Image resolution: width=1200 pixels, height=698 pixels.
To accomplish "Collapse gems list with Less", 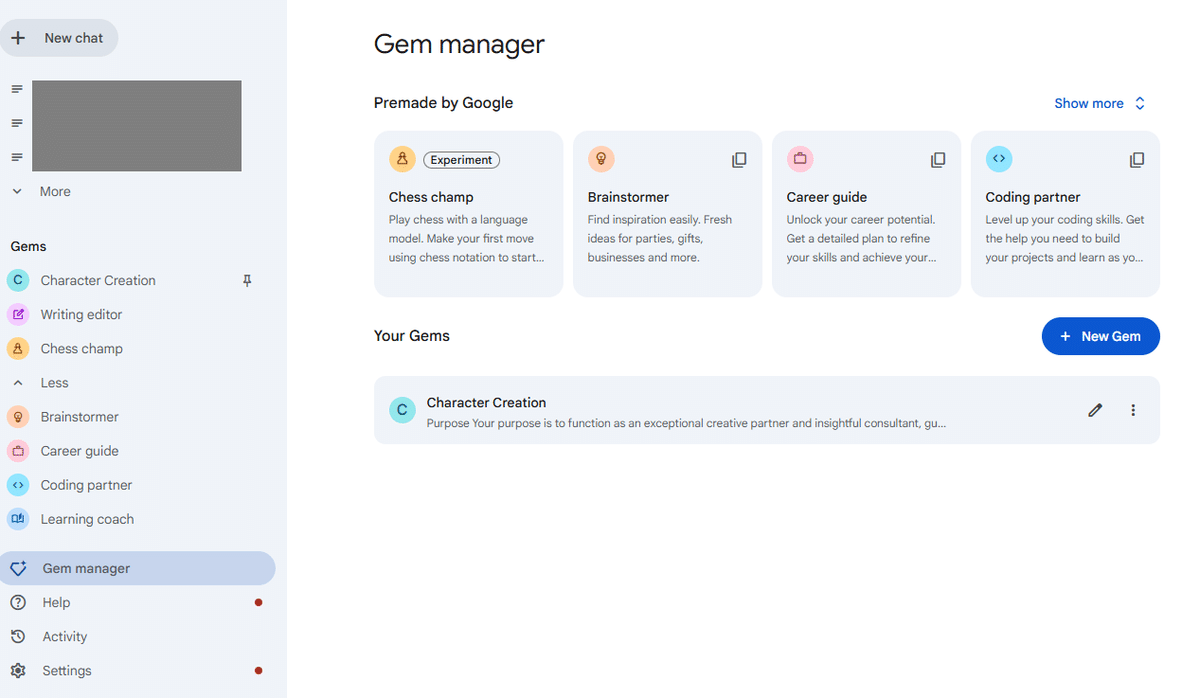I will pos(54,383).
